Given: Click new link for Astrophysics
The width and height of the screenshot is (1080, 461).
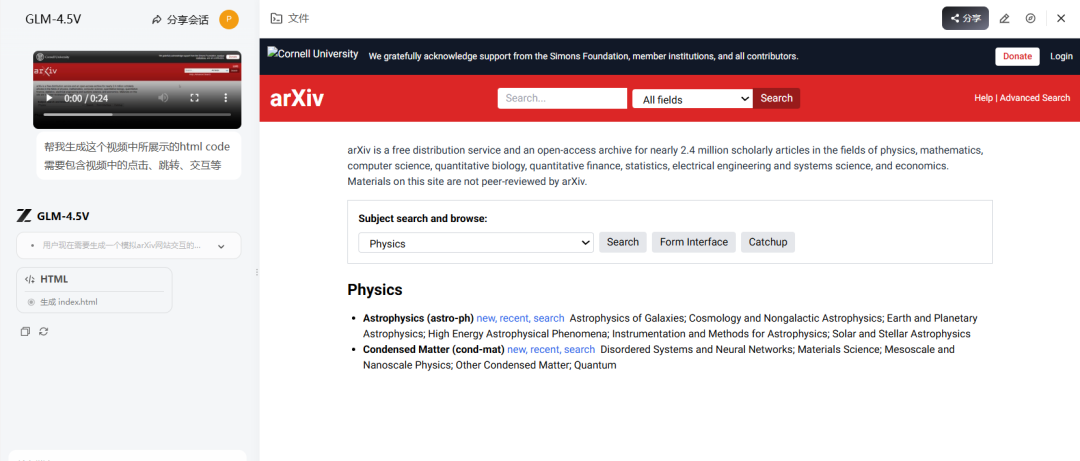Looking at the screenshot, I should click(x=486, y=318).
